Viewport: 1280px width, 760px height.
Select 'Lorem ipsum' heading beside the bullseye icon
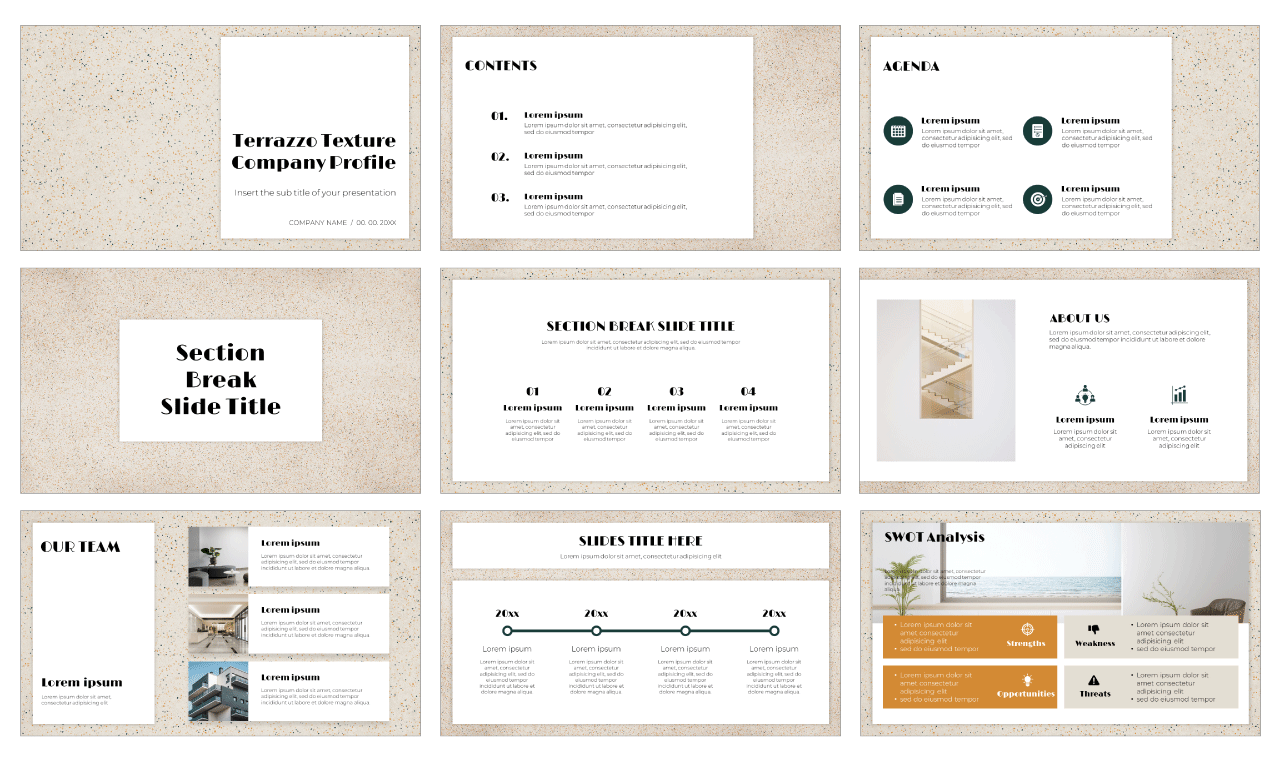1090,188
